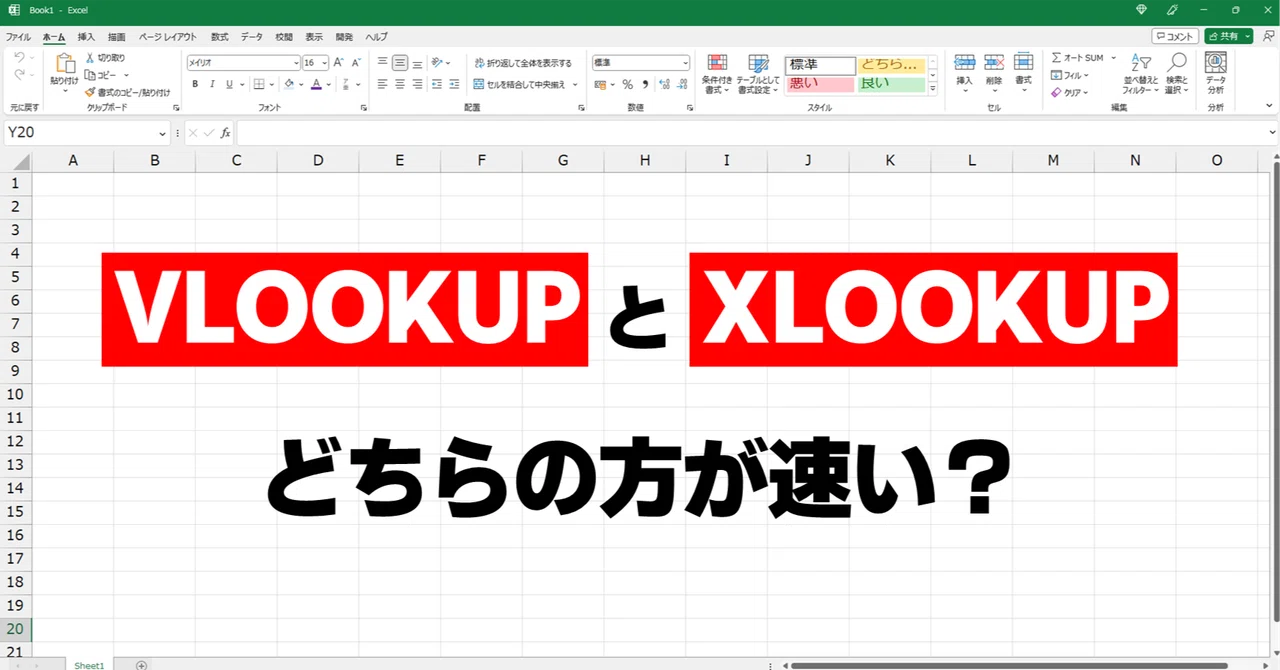The height and width of the screenshot is (670, 1280).
Task: Click the Increase Indent icon
Action: [454, 85]
